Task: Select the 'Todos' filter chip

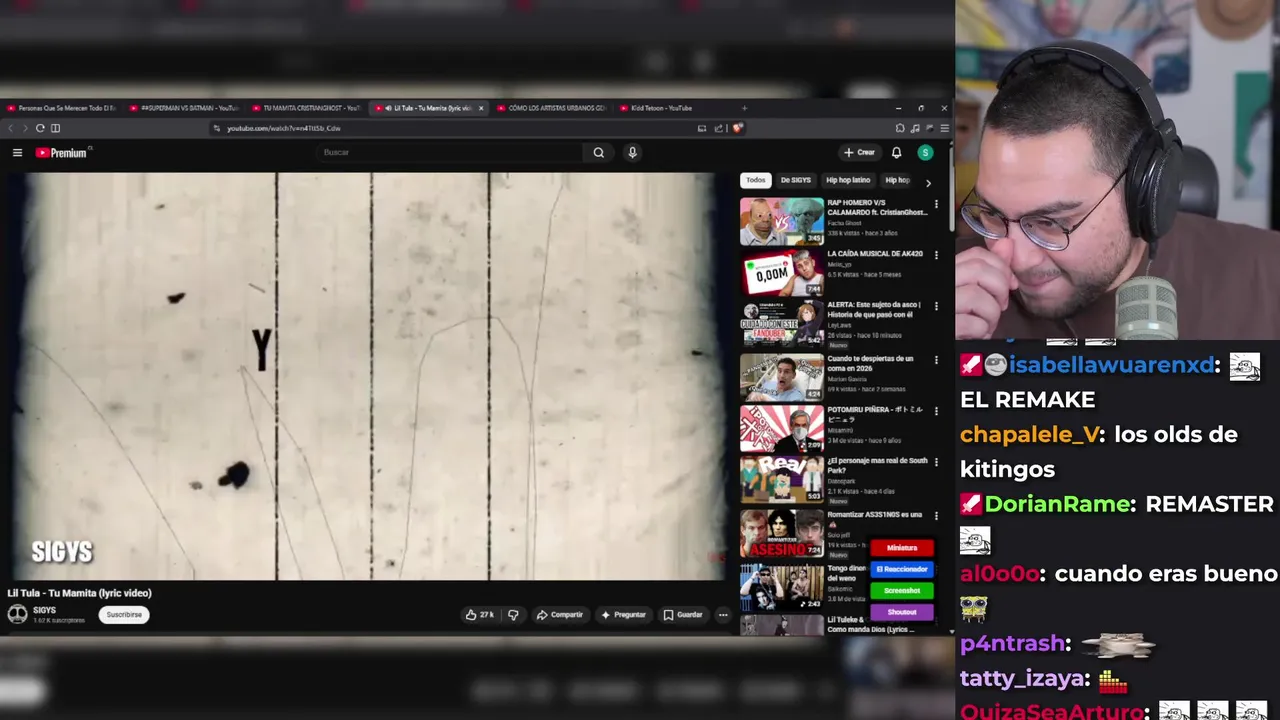Action: pos(755,180)
